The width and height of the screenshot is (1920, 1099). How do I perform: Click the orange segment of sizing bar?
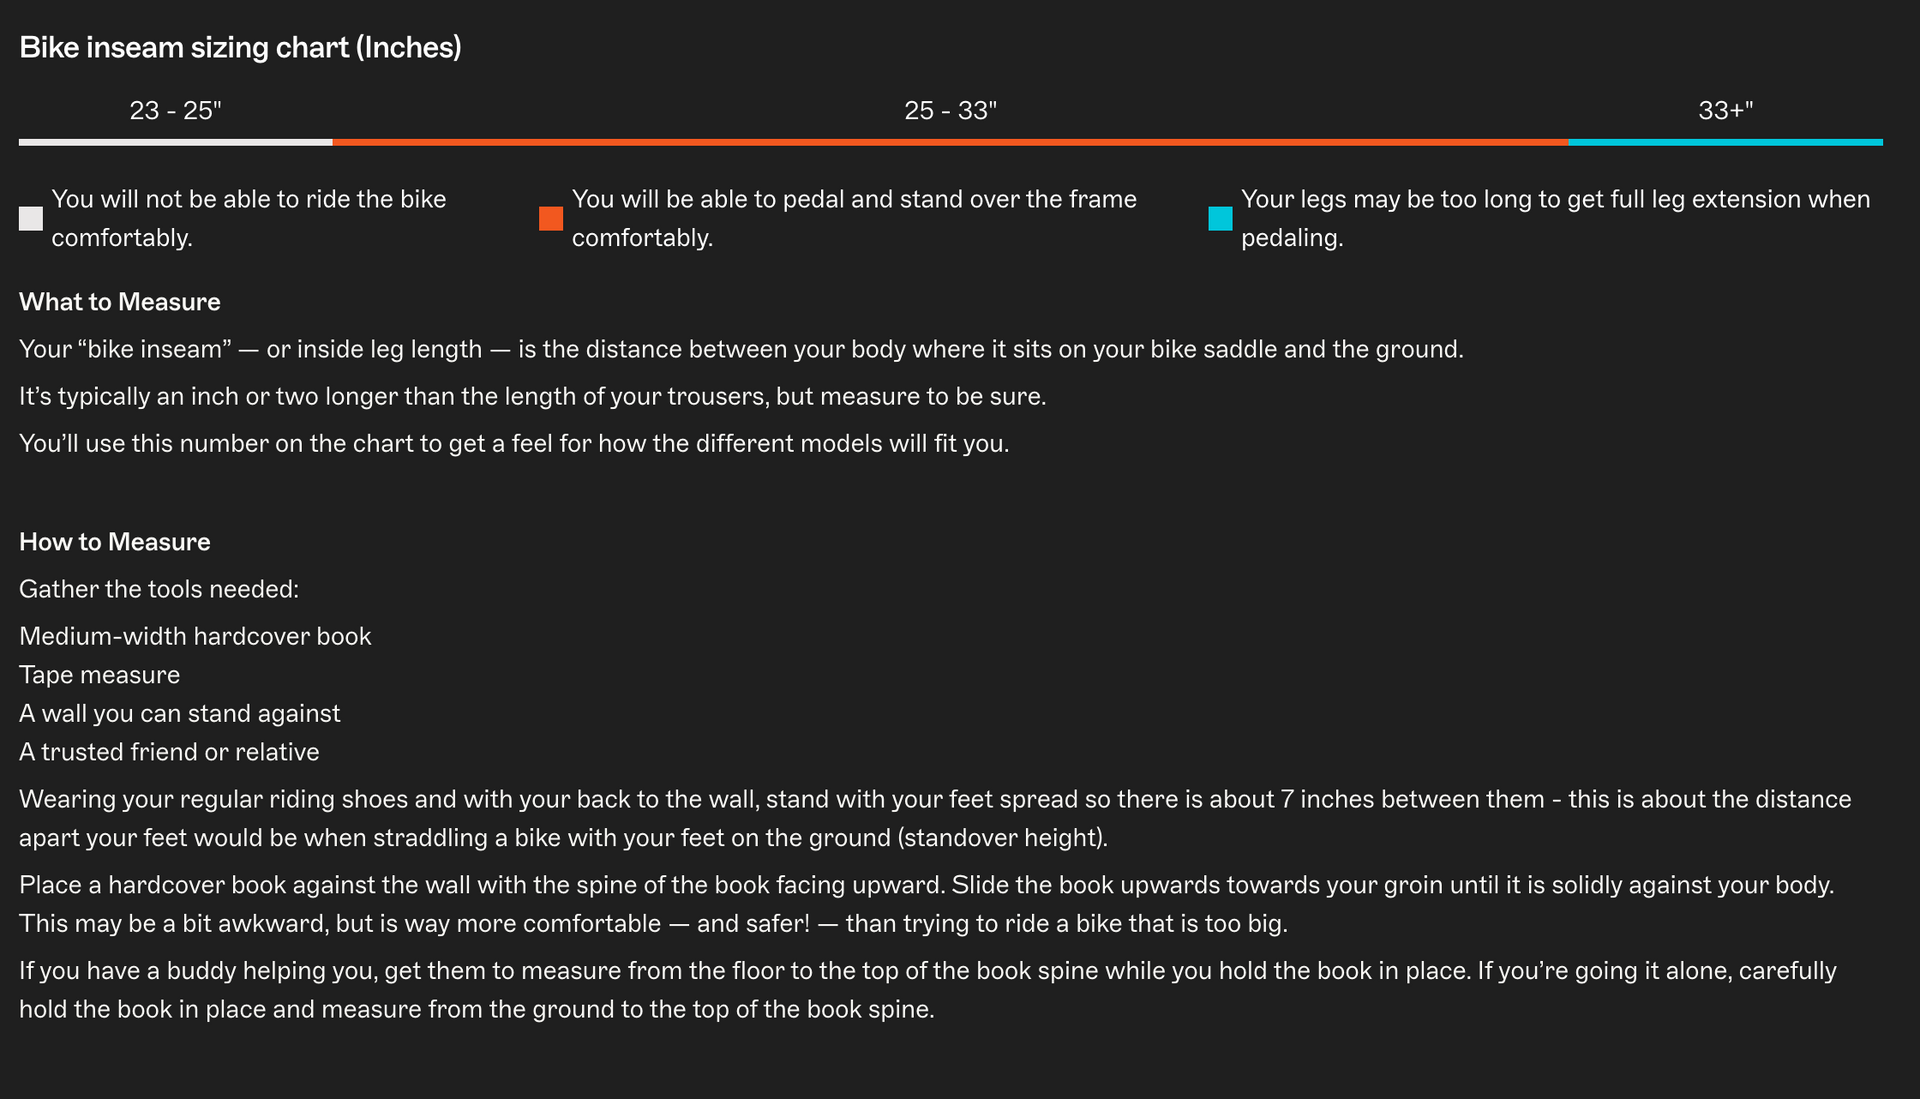pyautogui.click(x=950, y=142)
